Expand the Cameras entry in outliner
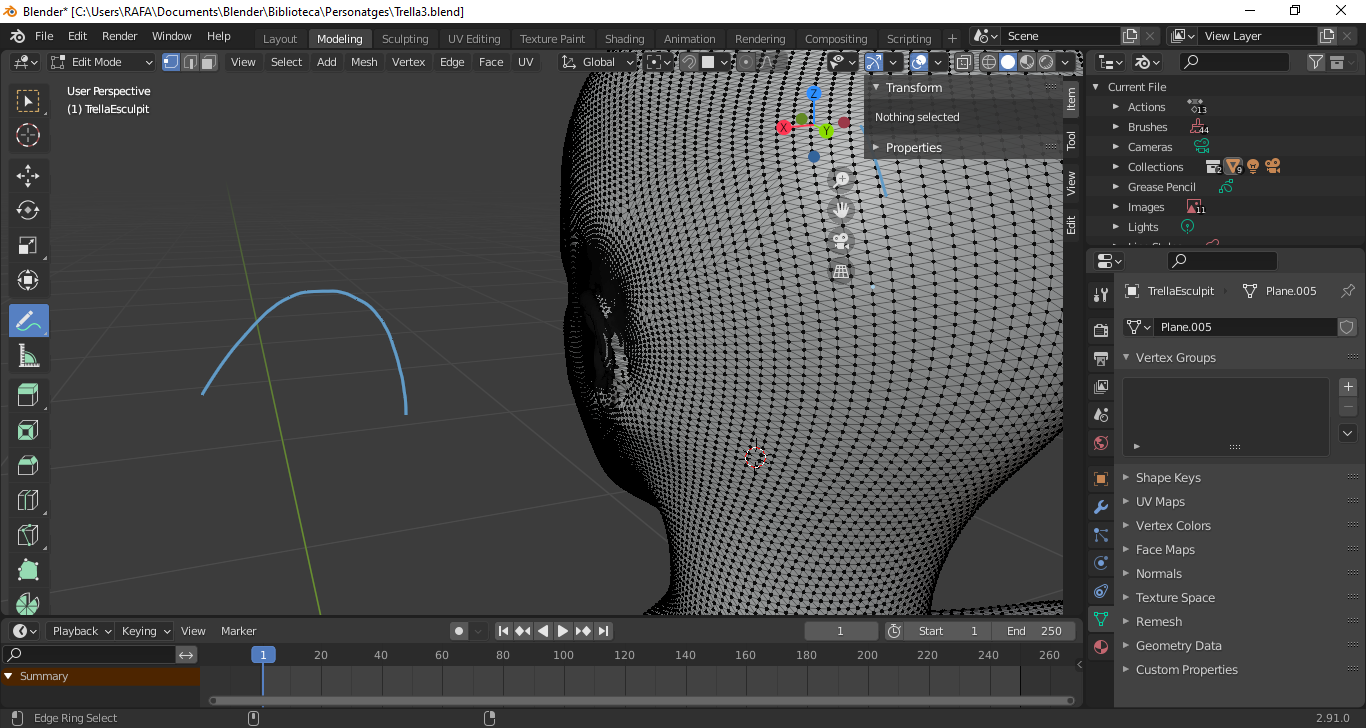The width and height of the screenshot is (1366, 728). (1117, 147)
